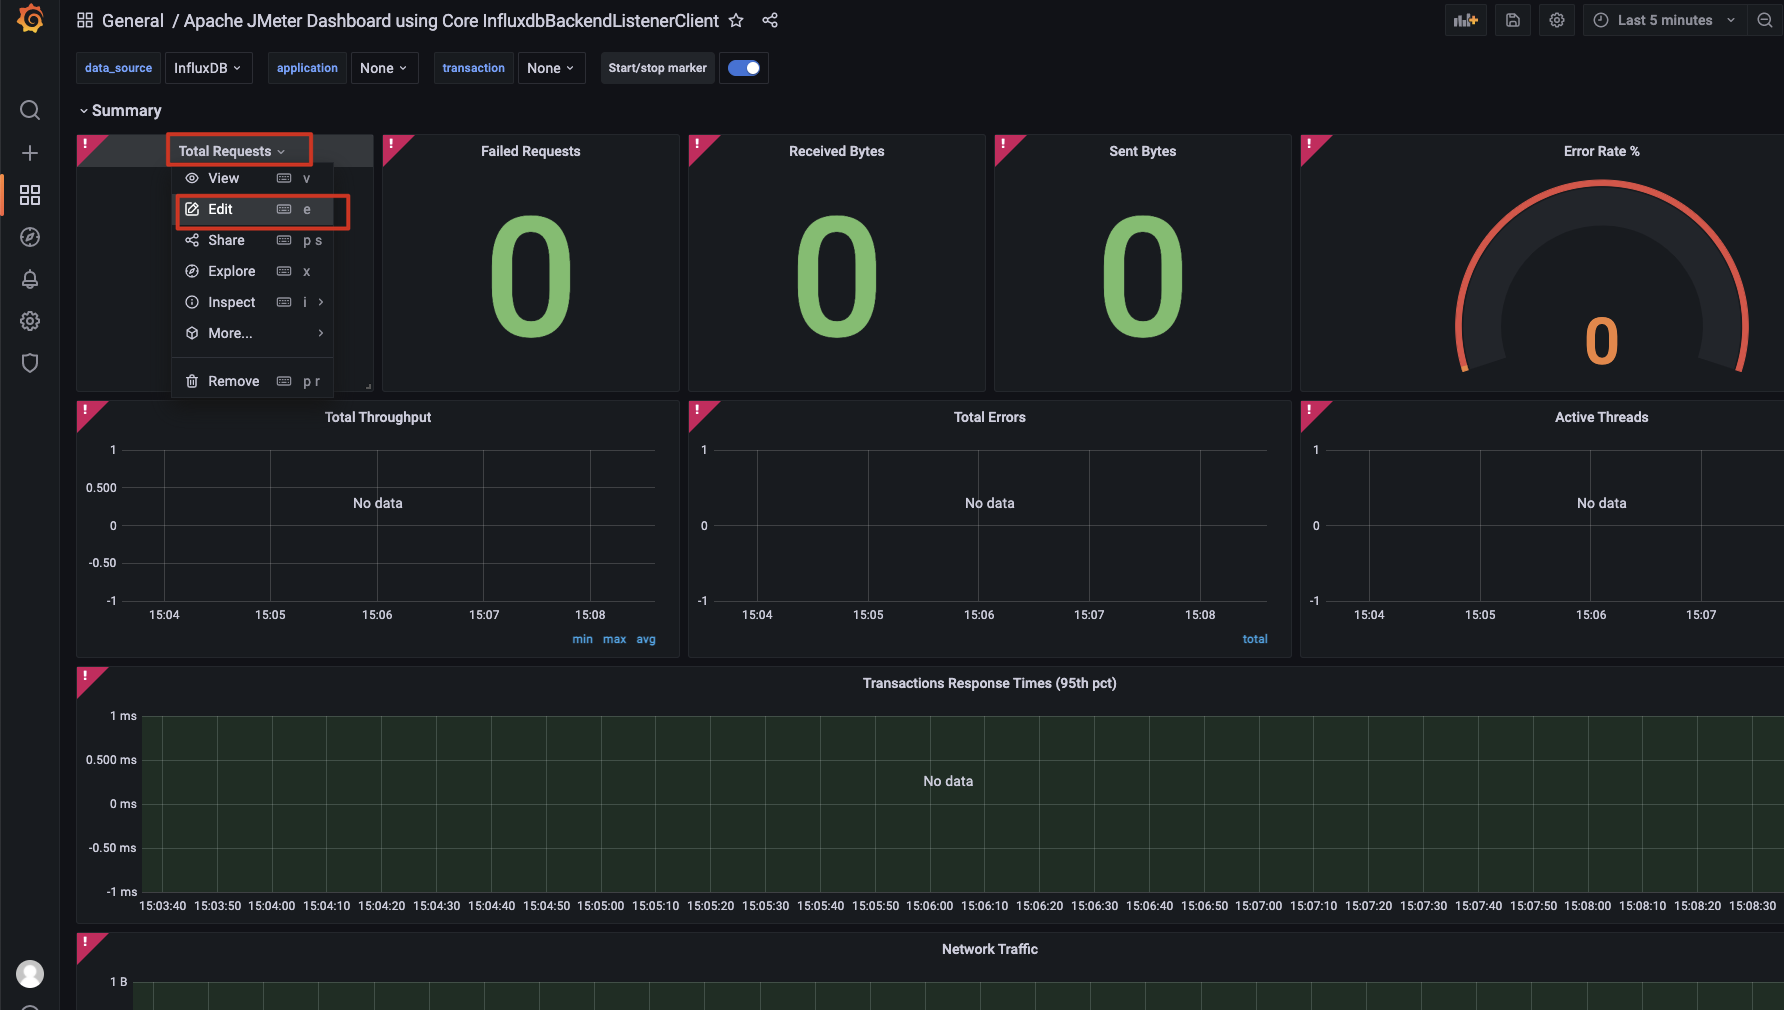Open the InfluxDB data source dropdown
This screenshot has width=1784, height=1010.
tap(208, 68)
